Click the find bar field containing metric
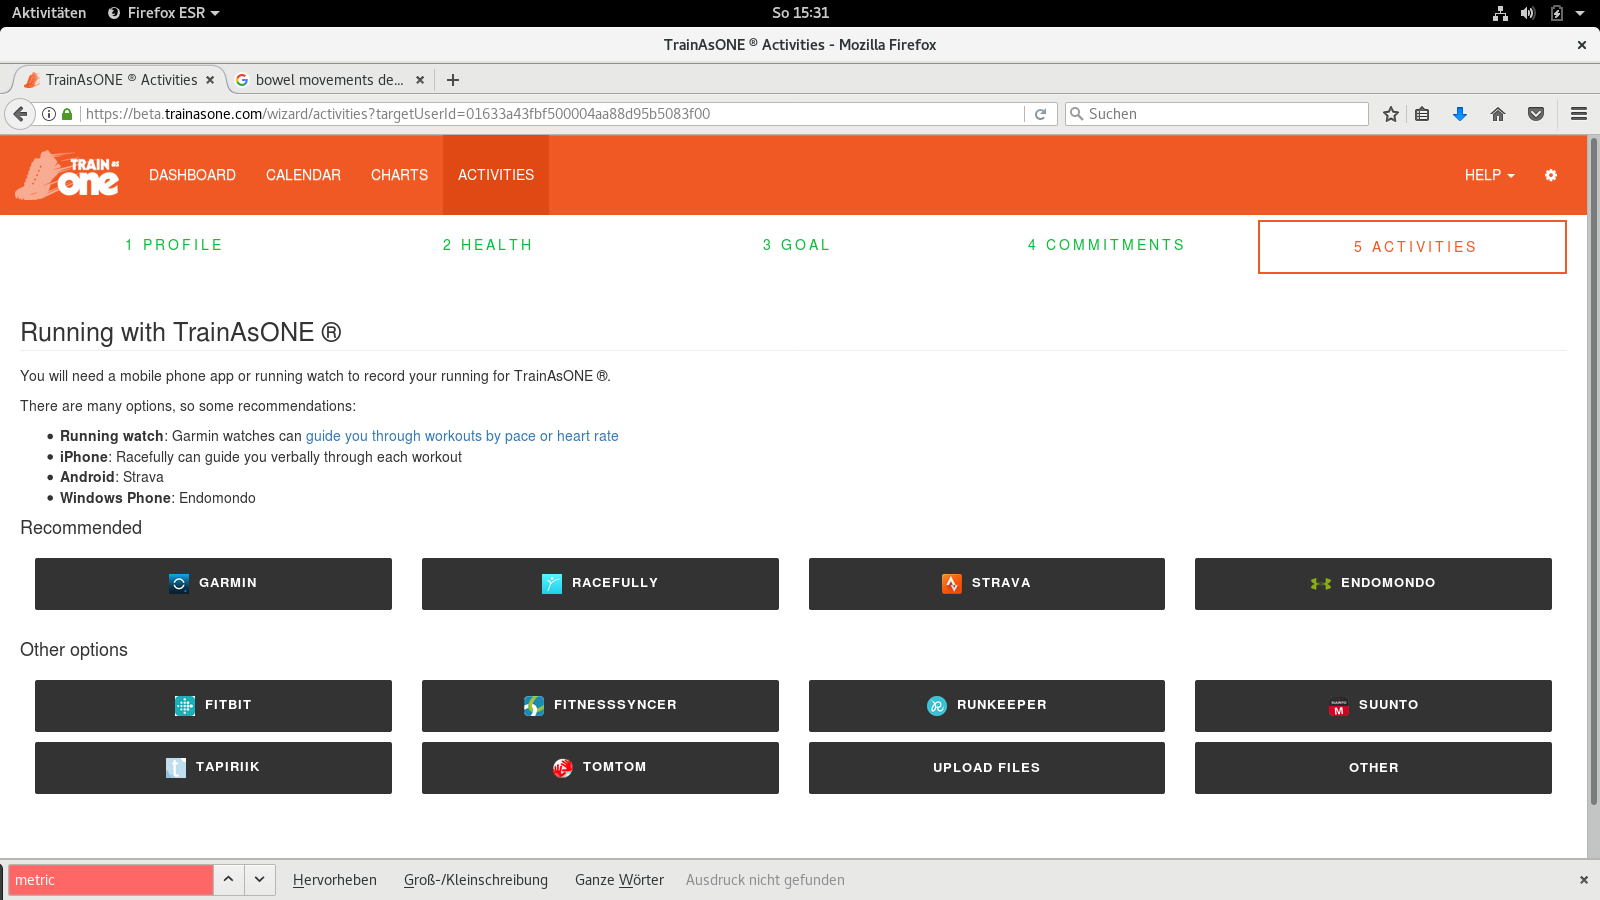Viewport: 1600px width, 900px height. coord(111,880)
